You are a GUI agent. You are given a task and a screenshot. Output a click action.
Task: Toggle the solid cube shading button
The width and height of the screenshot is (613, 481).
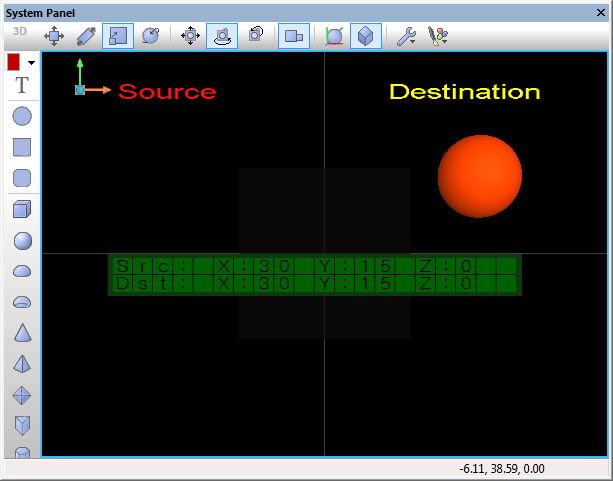pos(366,36)
